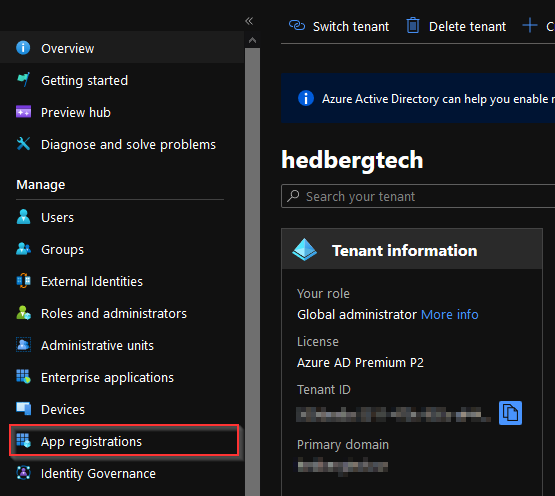Click the hedbergtech tenant heading
The height and width of the screenshot is (496, 555).
[352, 160]
